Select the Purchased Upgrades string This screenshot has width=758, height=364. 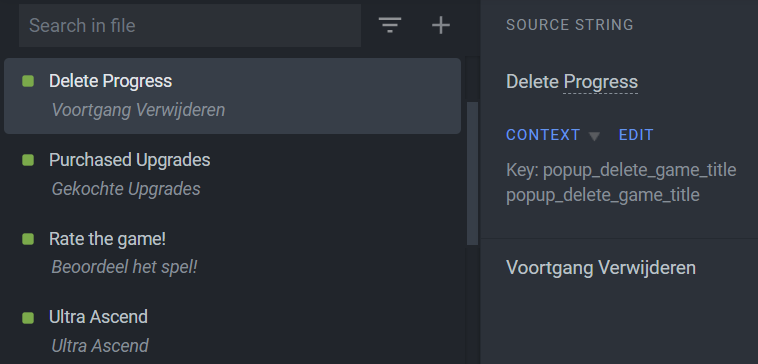pos(233,174)
